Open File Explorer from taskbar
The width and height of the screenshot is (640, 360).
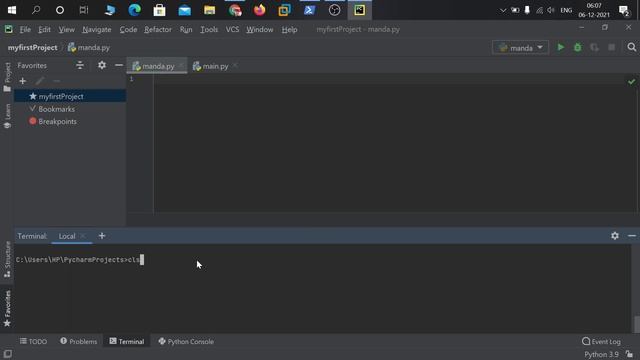point(209,10)
